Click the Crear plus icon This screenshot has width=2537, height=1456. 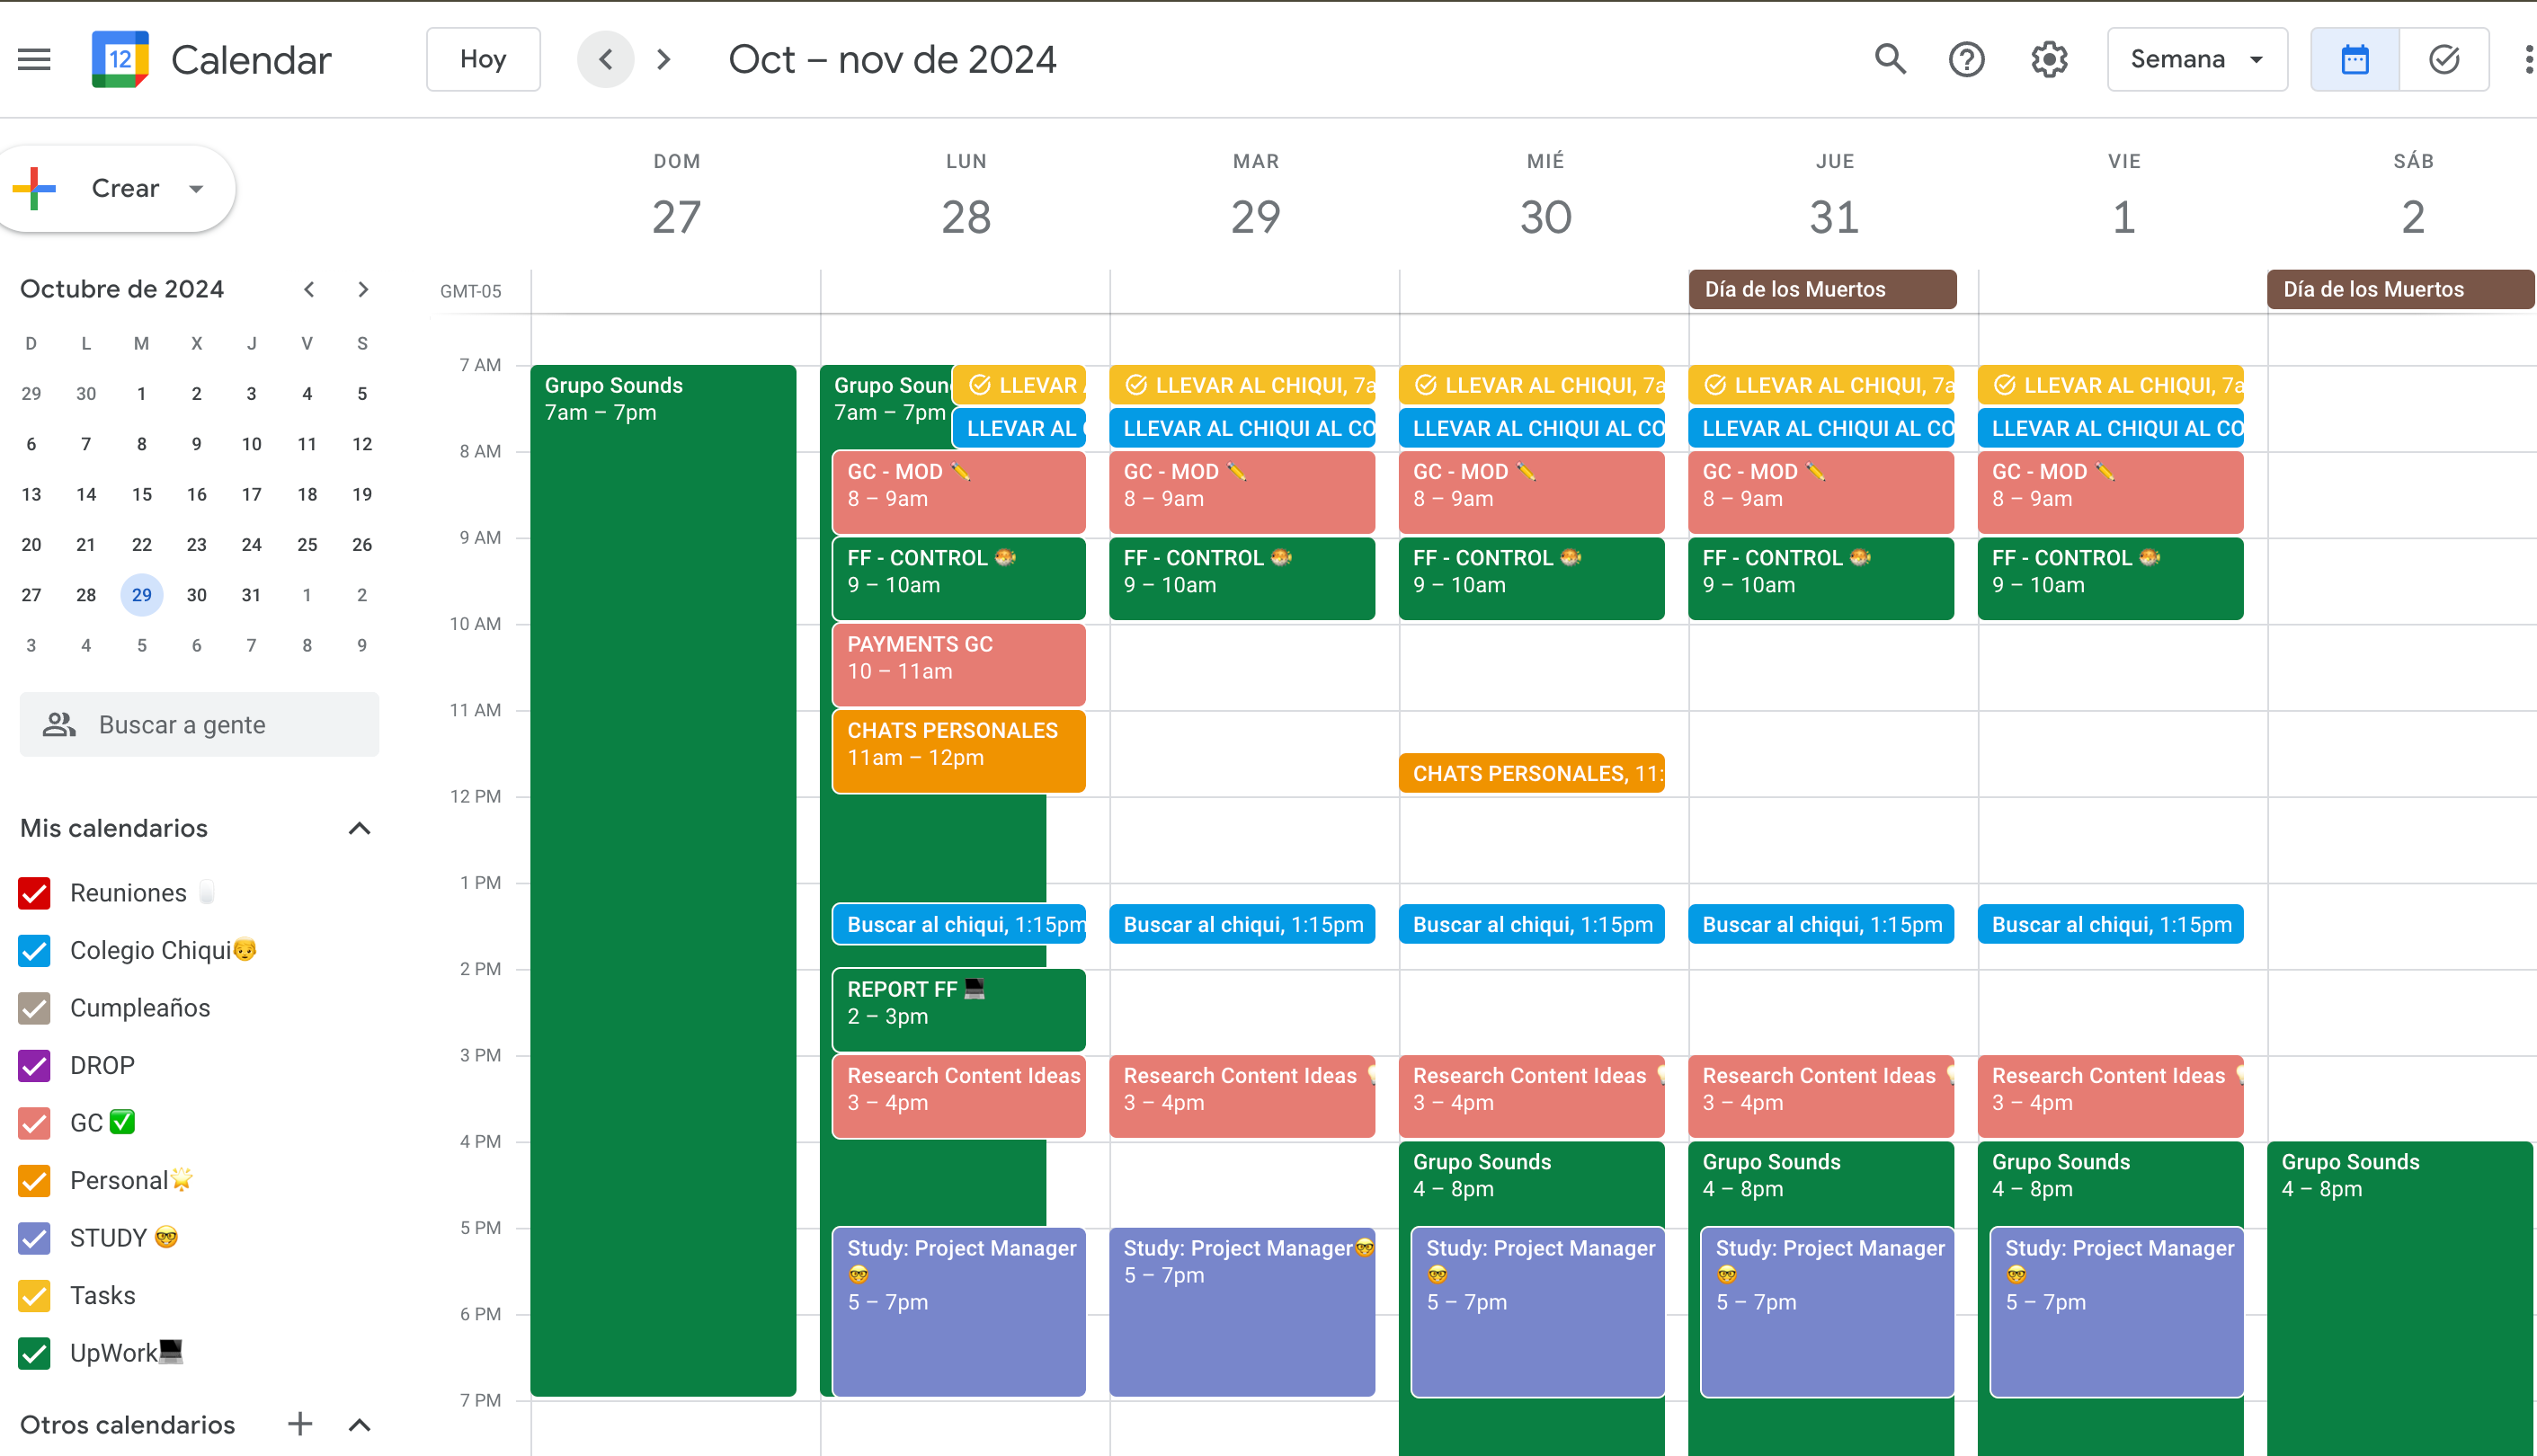(x=35, y=188)
